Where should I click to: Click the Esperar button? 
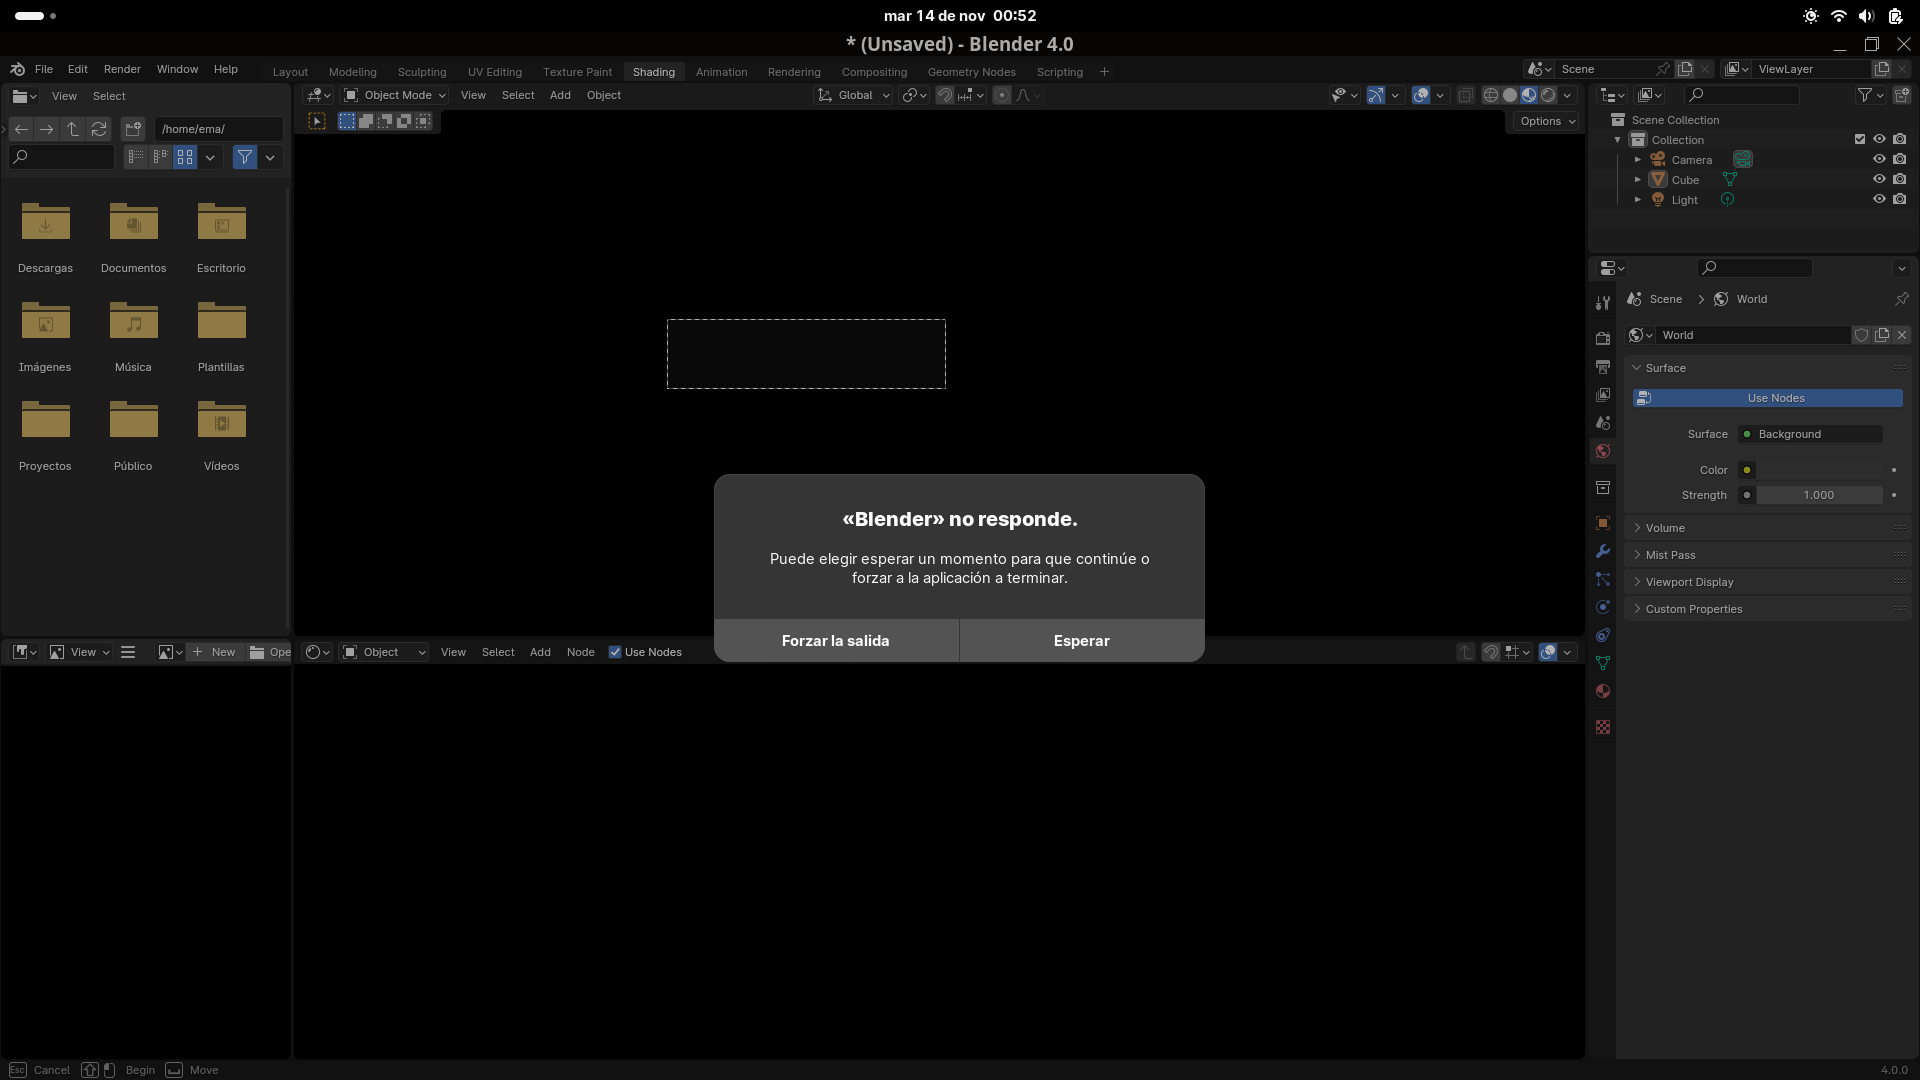[1082, 641]
